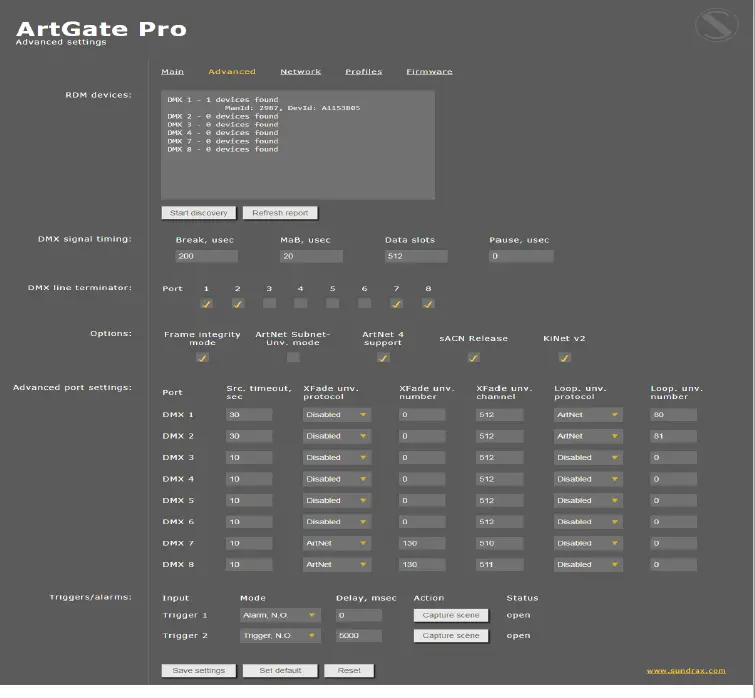The width and height of the screenshot is (755, 698).
Task: Open the Profiles tab
Action: click(x=364, y=71)
